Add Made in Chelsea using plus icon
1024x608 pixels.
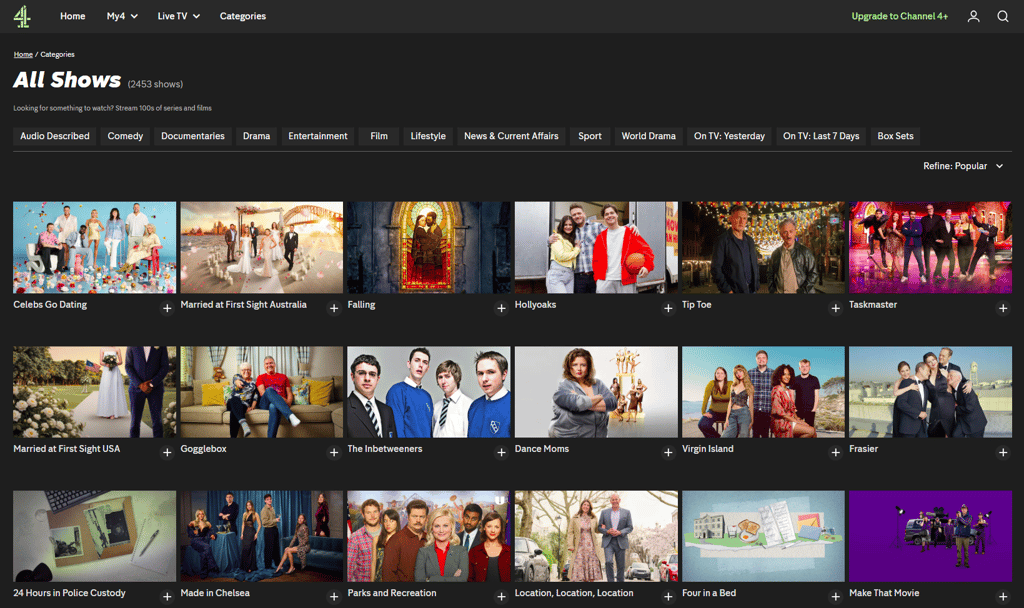pos(334,597)
